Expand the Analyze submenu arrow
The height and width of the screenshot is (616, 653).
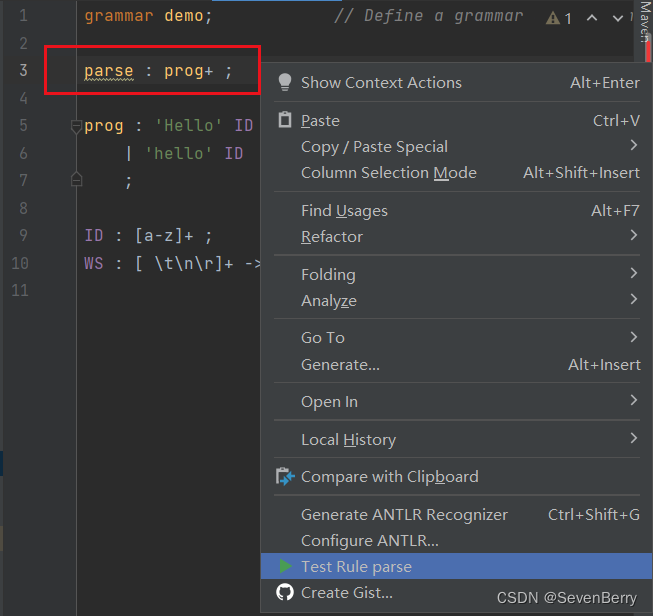(x=633, y=299)
